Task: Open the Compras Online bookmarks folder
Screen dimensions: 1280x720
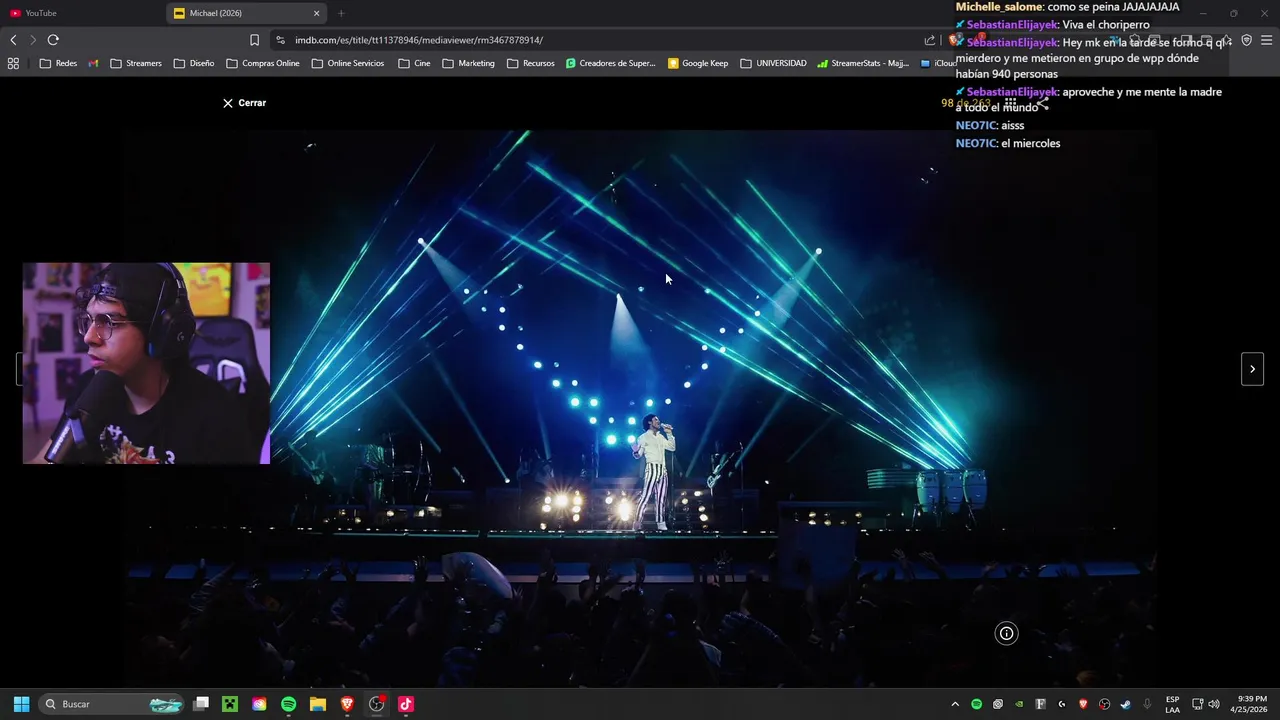Action: pyautogui.click(x=263, y=63)
